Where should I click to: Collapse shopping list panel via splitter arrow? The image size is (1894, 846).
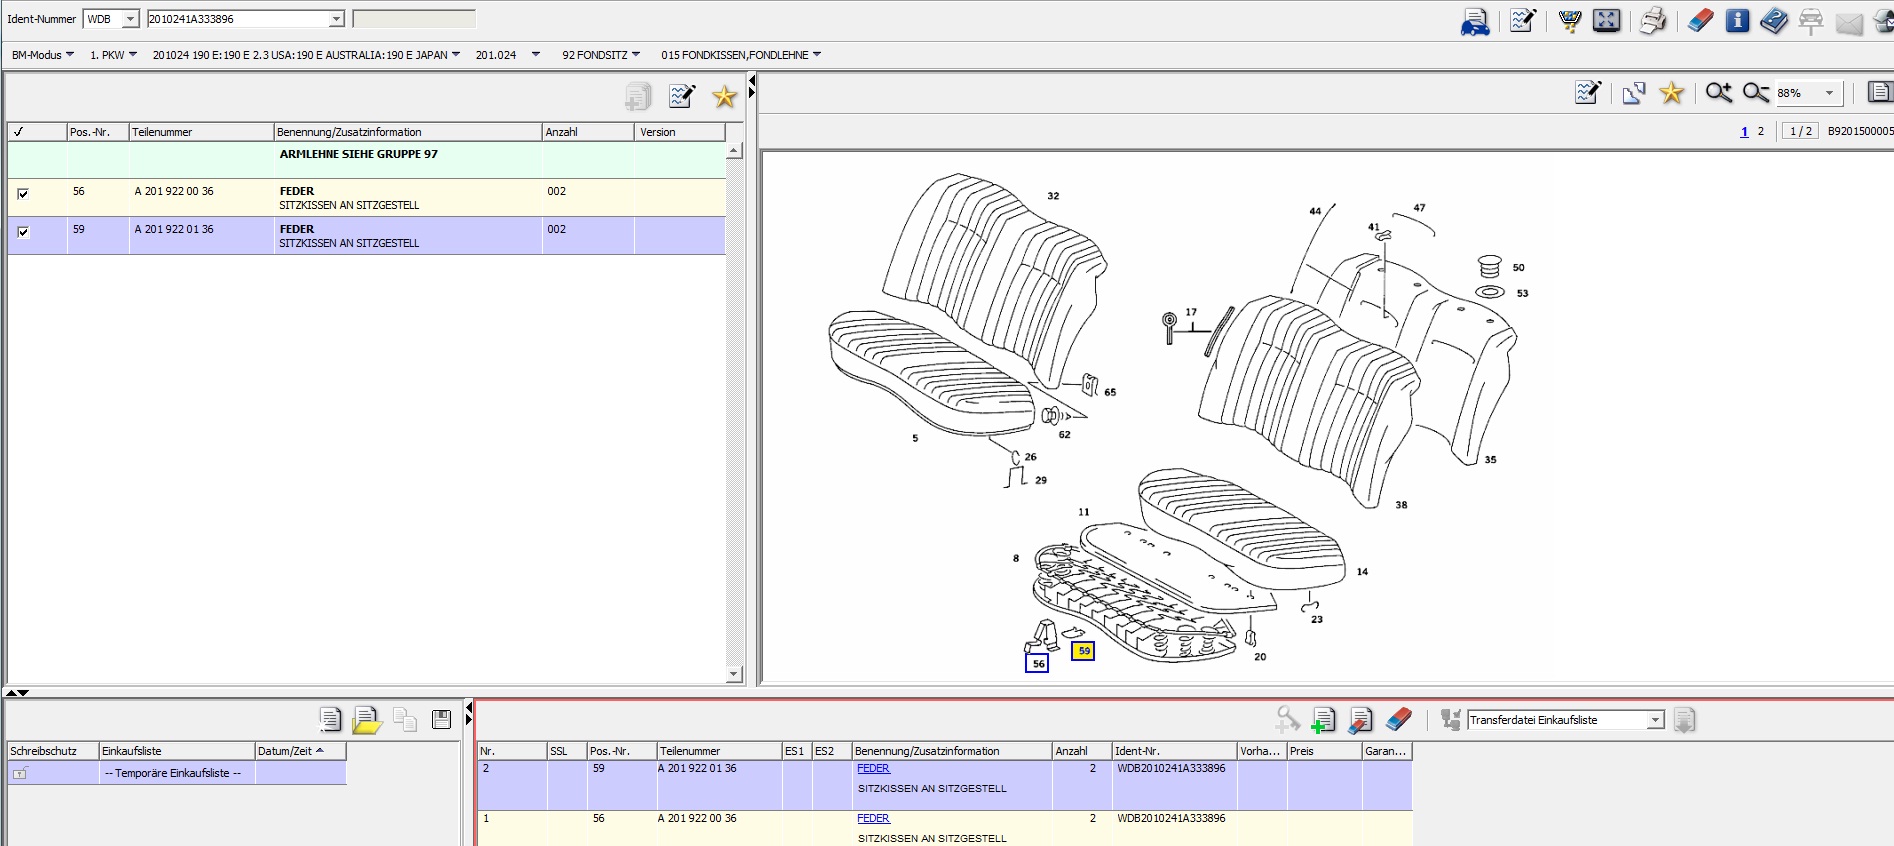(x=468, y=707)
